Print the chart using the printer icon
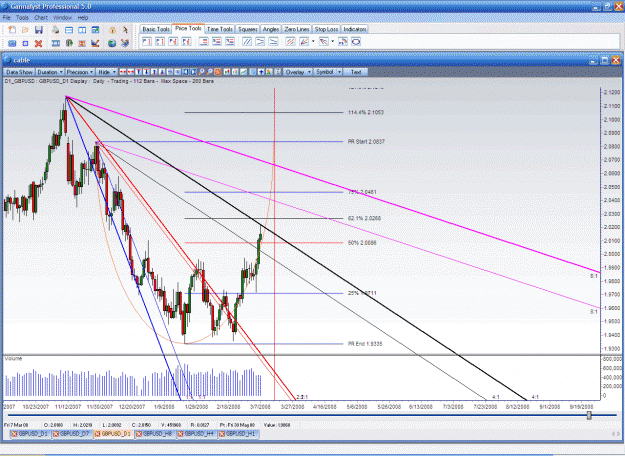This screenshot has height=456, width=625. click(x=55, y=30)
